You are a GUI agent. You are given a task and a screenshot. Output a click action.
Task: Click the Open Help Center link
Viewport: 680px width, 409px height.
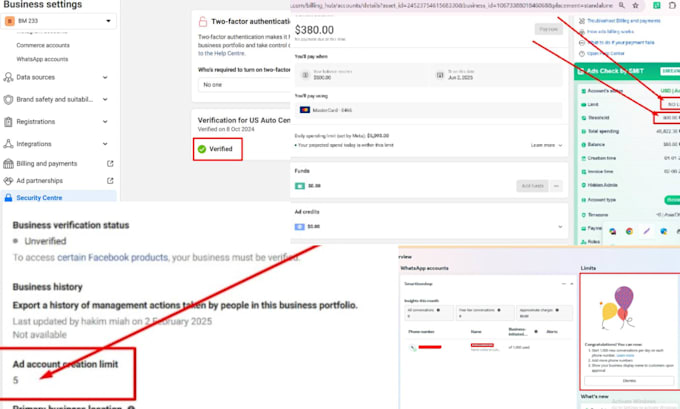click(x=605, y=53)
